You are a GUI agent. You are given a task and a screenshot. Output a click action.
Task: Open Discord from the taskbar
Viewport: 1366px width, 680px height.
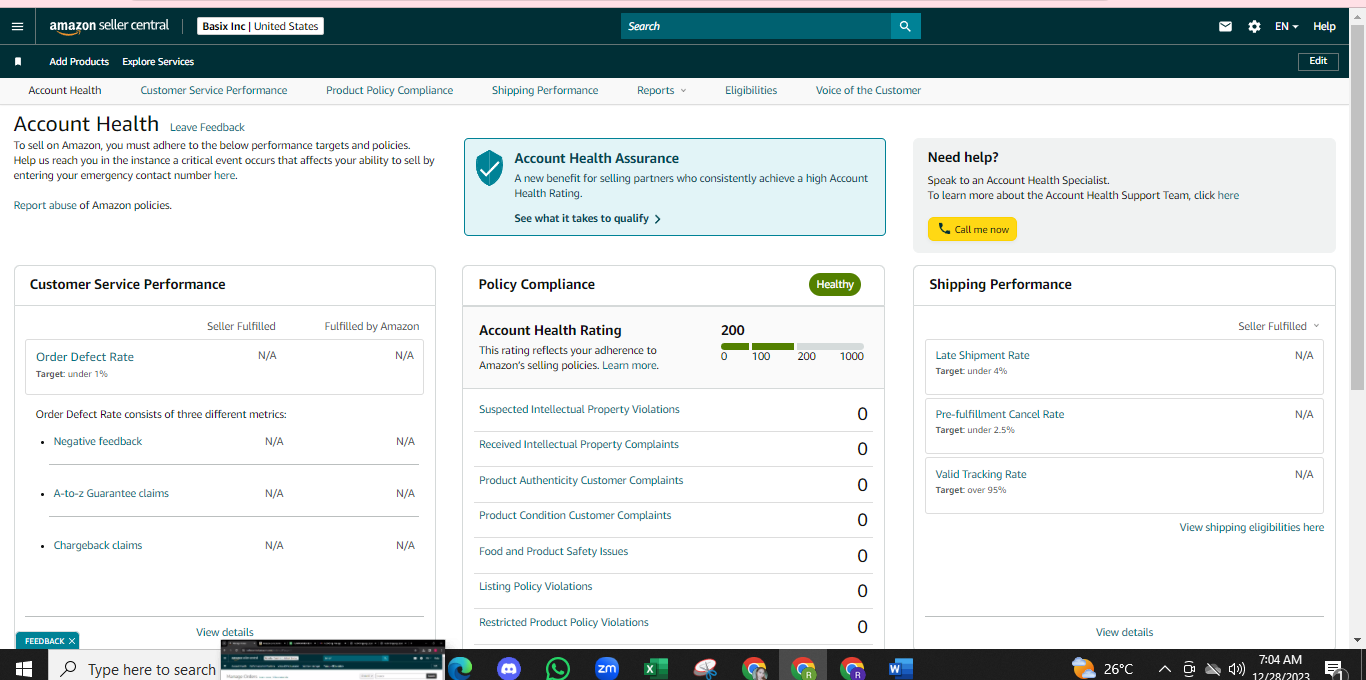pyautogui.click(x=509, y=669)
